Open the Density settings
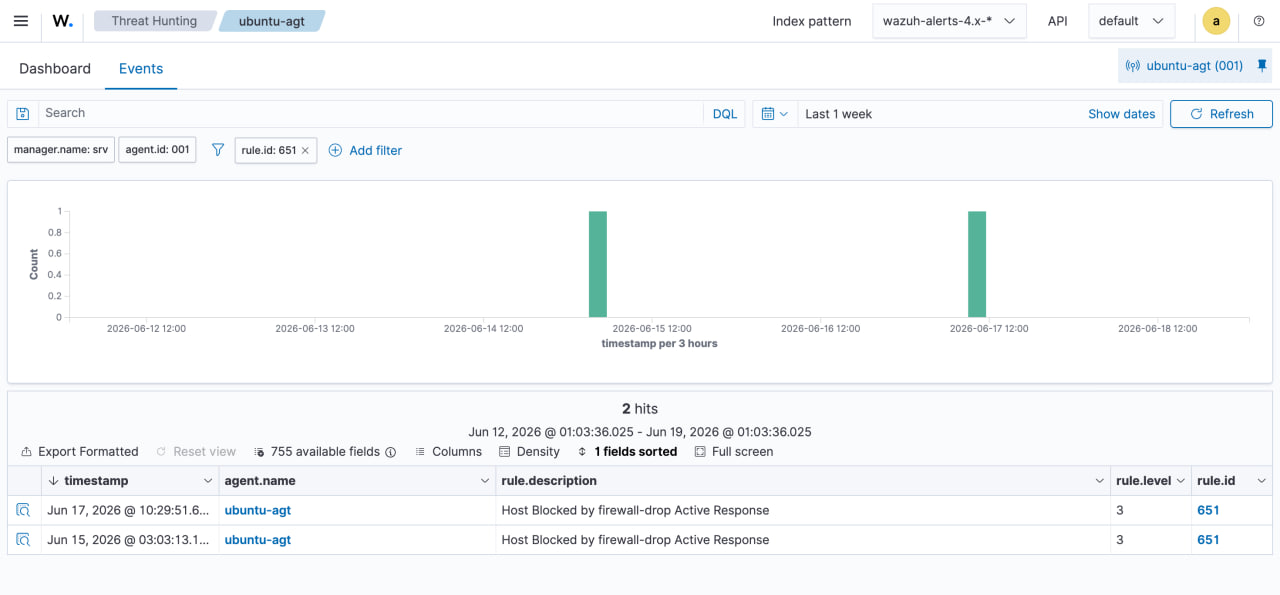The width and height of the screenshot is (1280, 595). (529, 452)
